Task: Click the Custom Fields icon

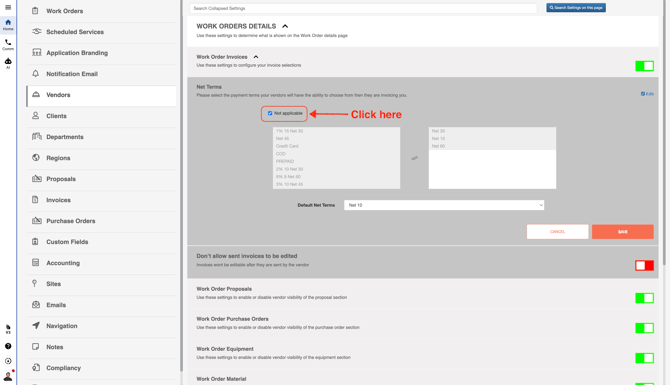Action: coord(35,241)
